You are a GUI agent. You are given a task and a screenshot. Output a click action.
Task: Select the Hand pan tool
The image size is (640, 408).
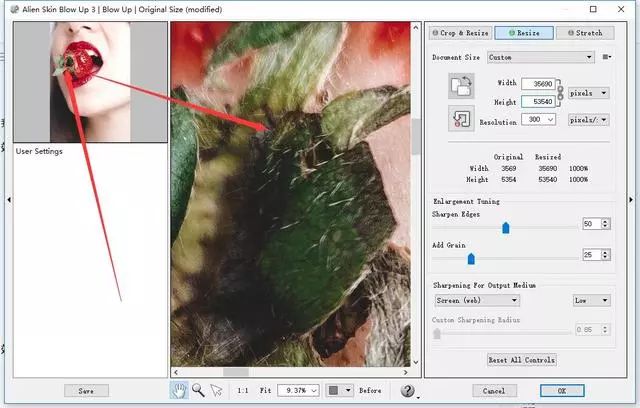point(179,390)
